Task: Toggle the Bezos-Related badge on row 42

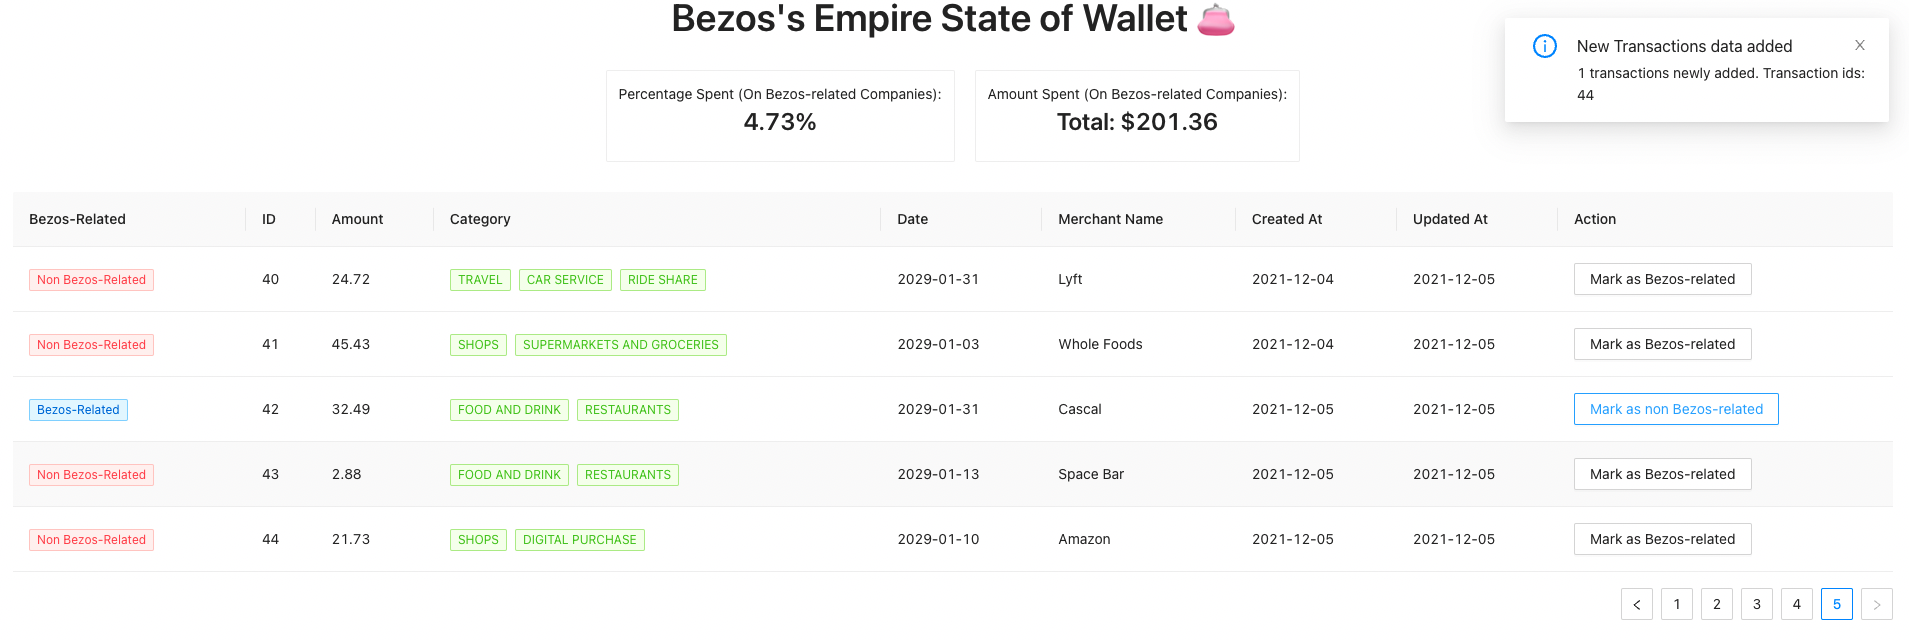Action: [78, 409]
